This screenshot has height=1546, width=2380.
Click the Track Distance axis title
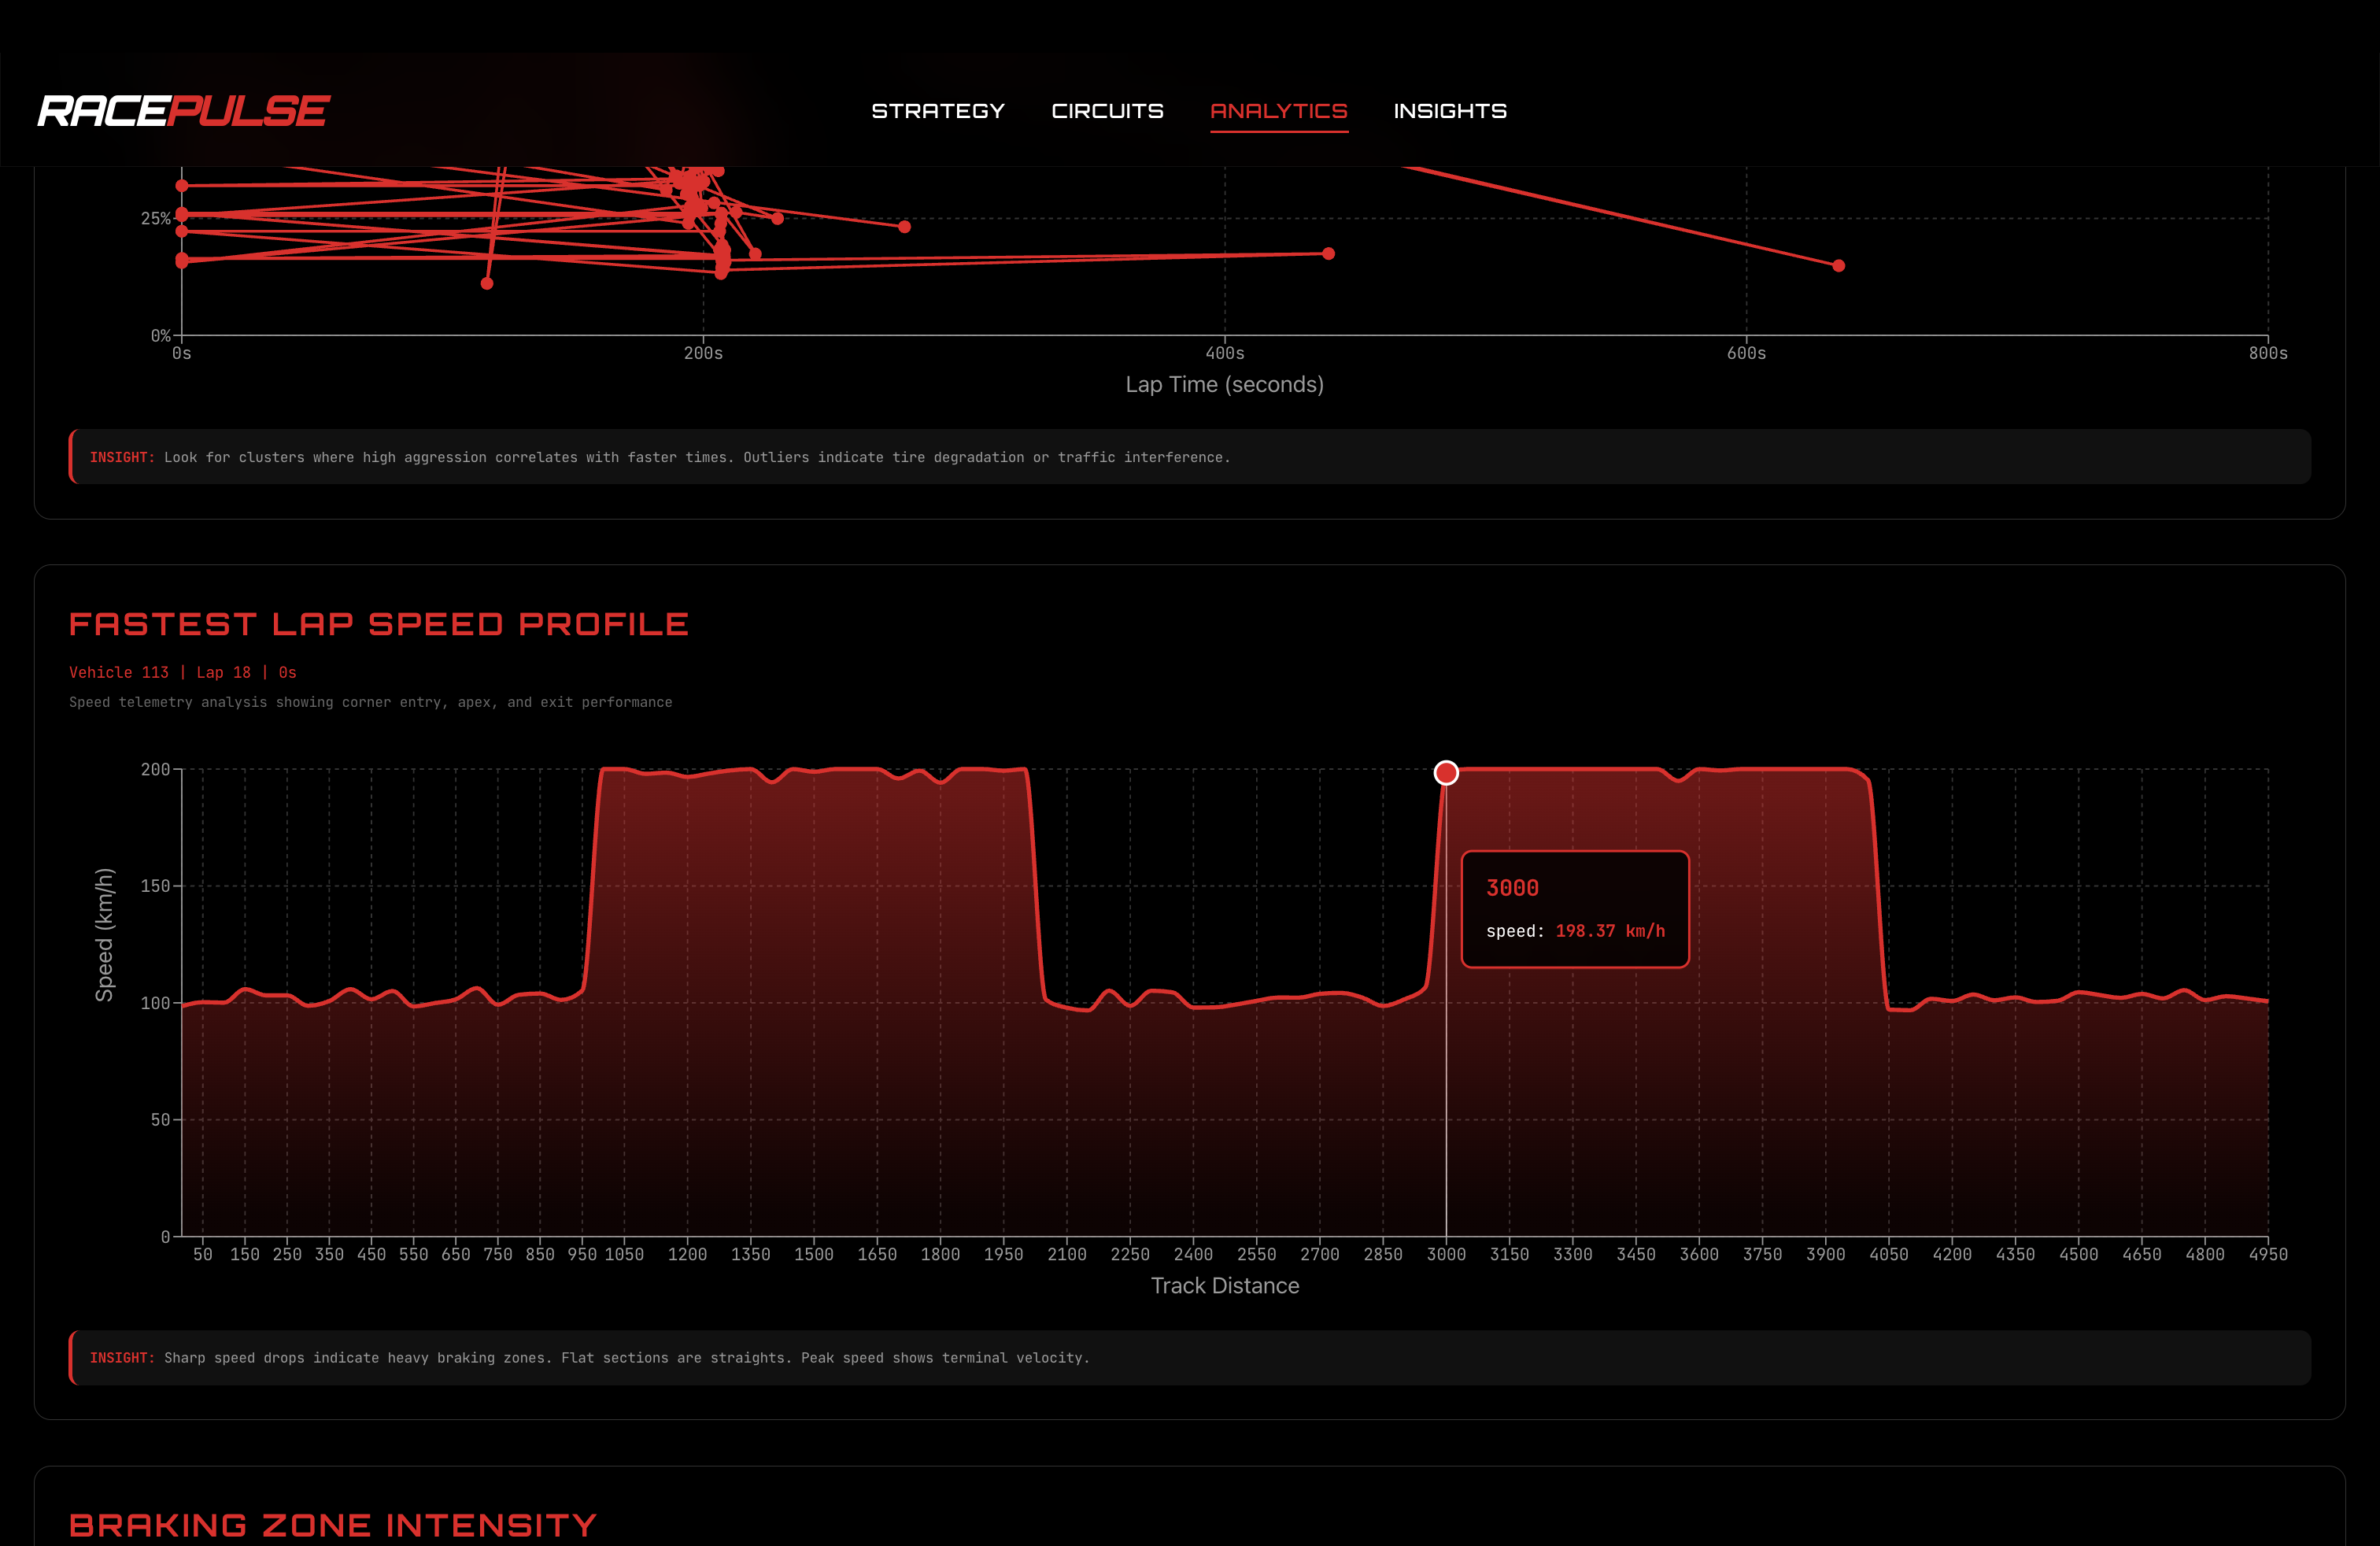point(1224,1286)
